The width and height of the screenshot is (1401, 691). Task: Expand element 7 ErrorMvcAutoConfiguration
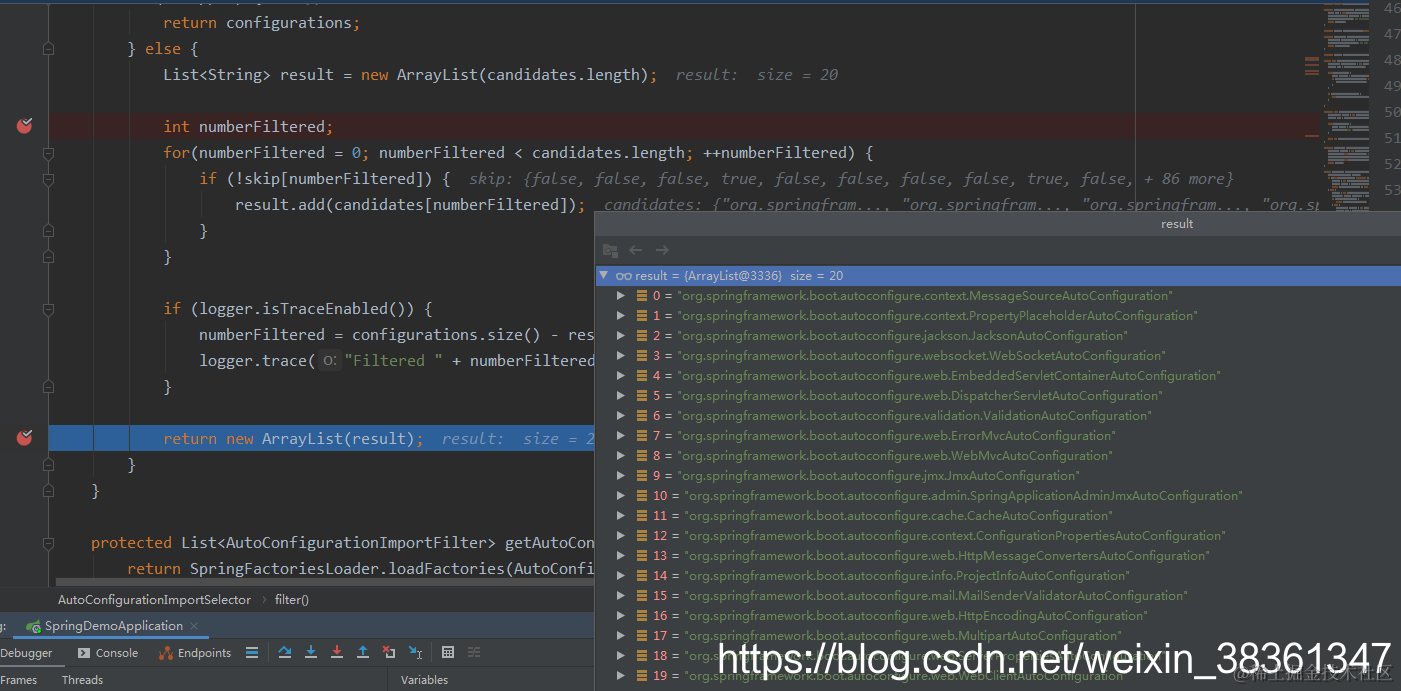pos(621,435)
